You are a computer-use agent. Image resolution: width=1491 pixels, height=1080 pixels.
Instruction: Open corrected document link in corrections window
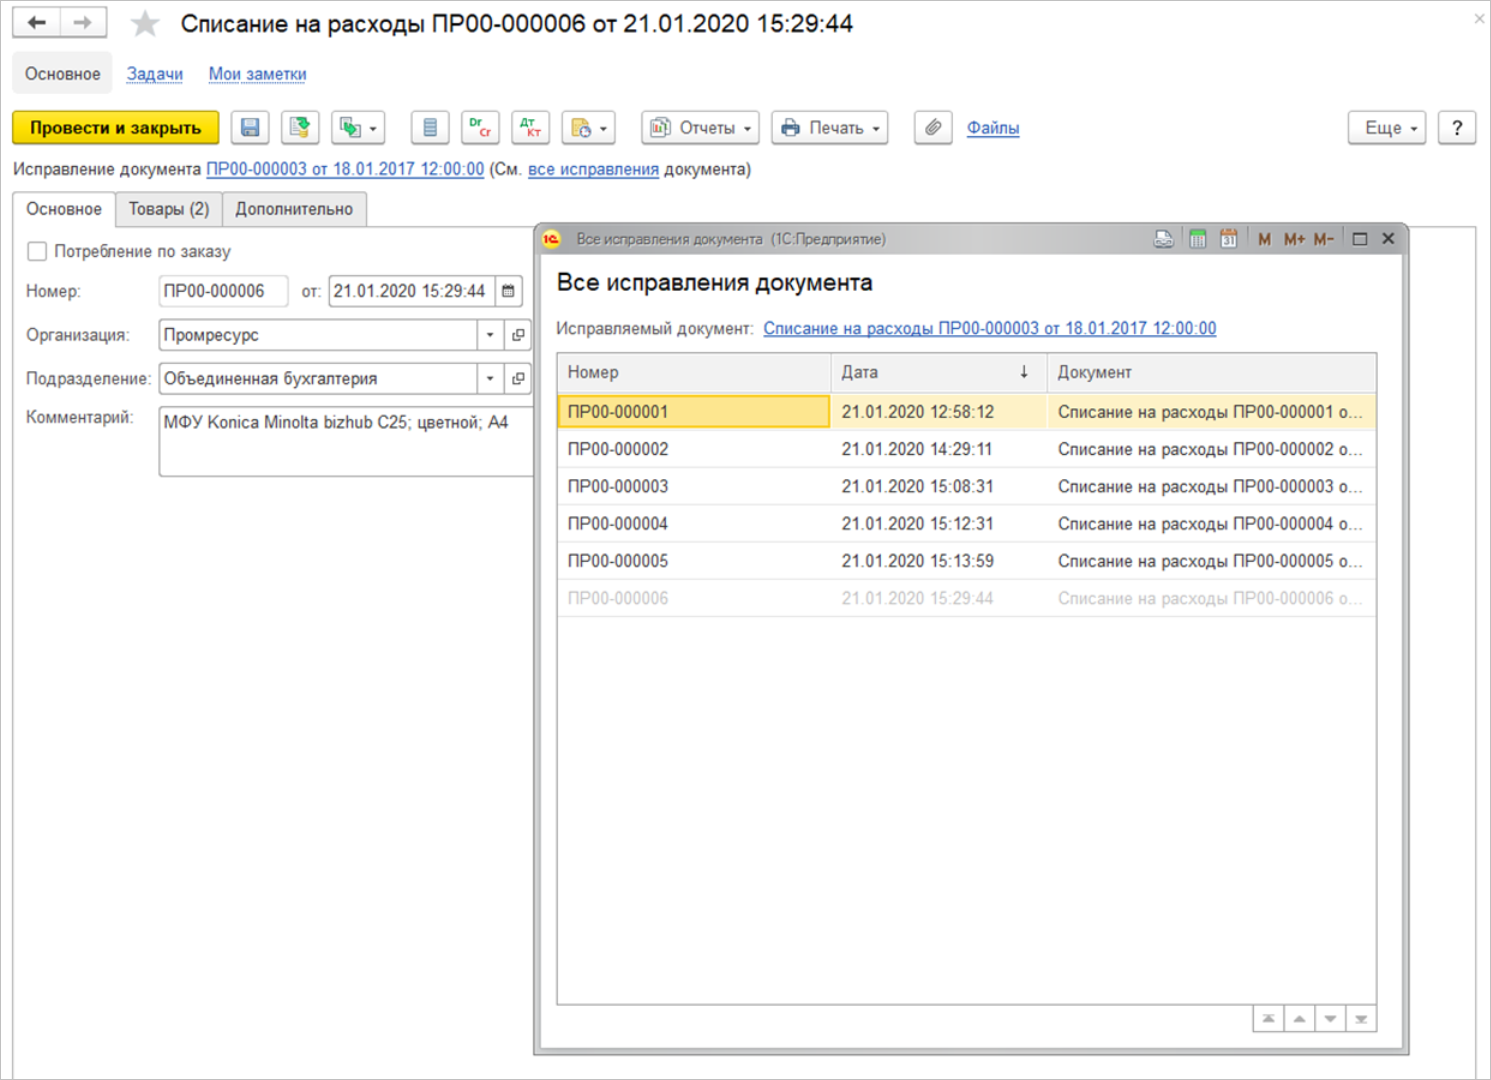(x=990, y=328)
